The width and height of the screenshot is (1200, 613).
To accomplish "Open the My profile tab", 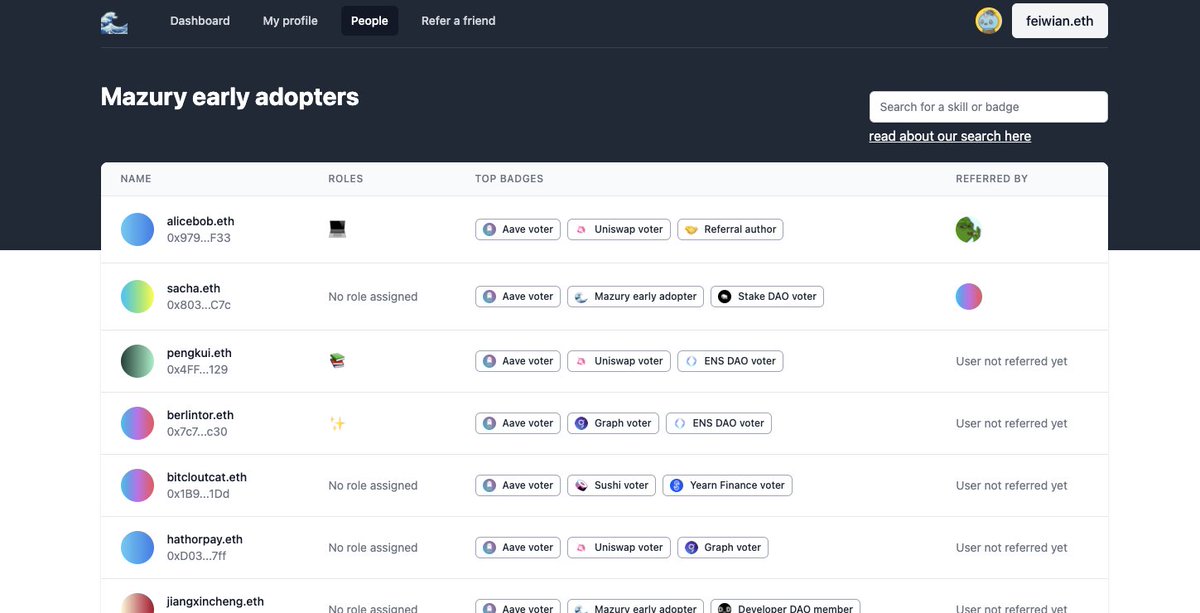I will (290, 21).
